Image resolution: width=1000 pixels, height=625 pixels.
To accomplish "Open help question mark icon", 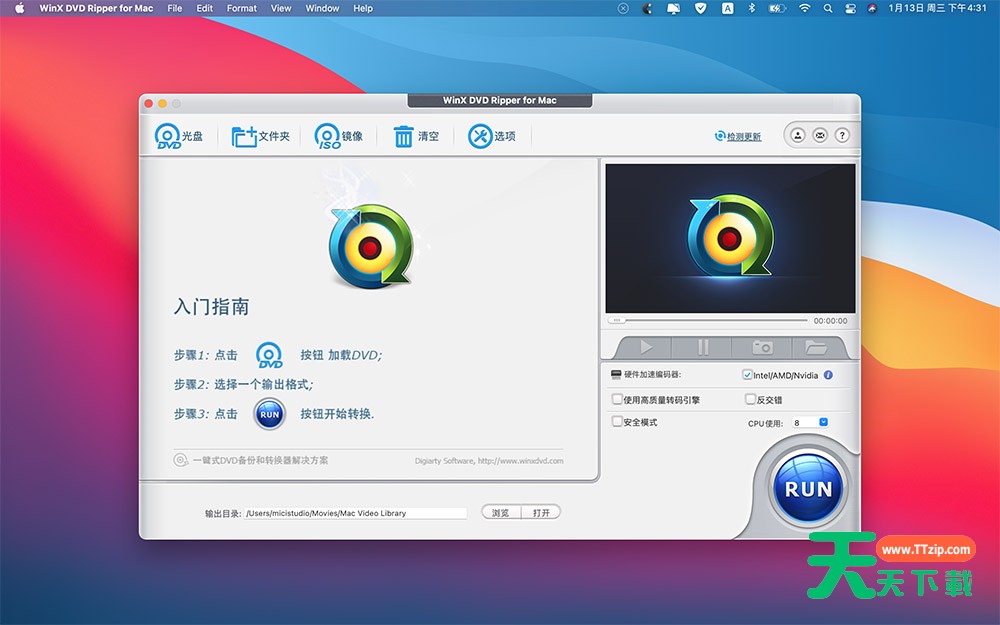I will click(842, 135).
